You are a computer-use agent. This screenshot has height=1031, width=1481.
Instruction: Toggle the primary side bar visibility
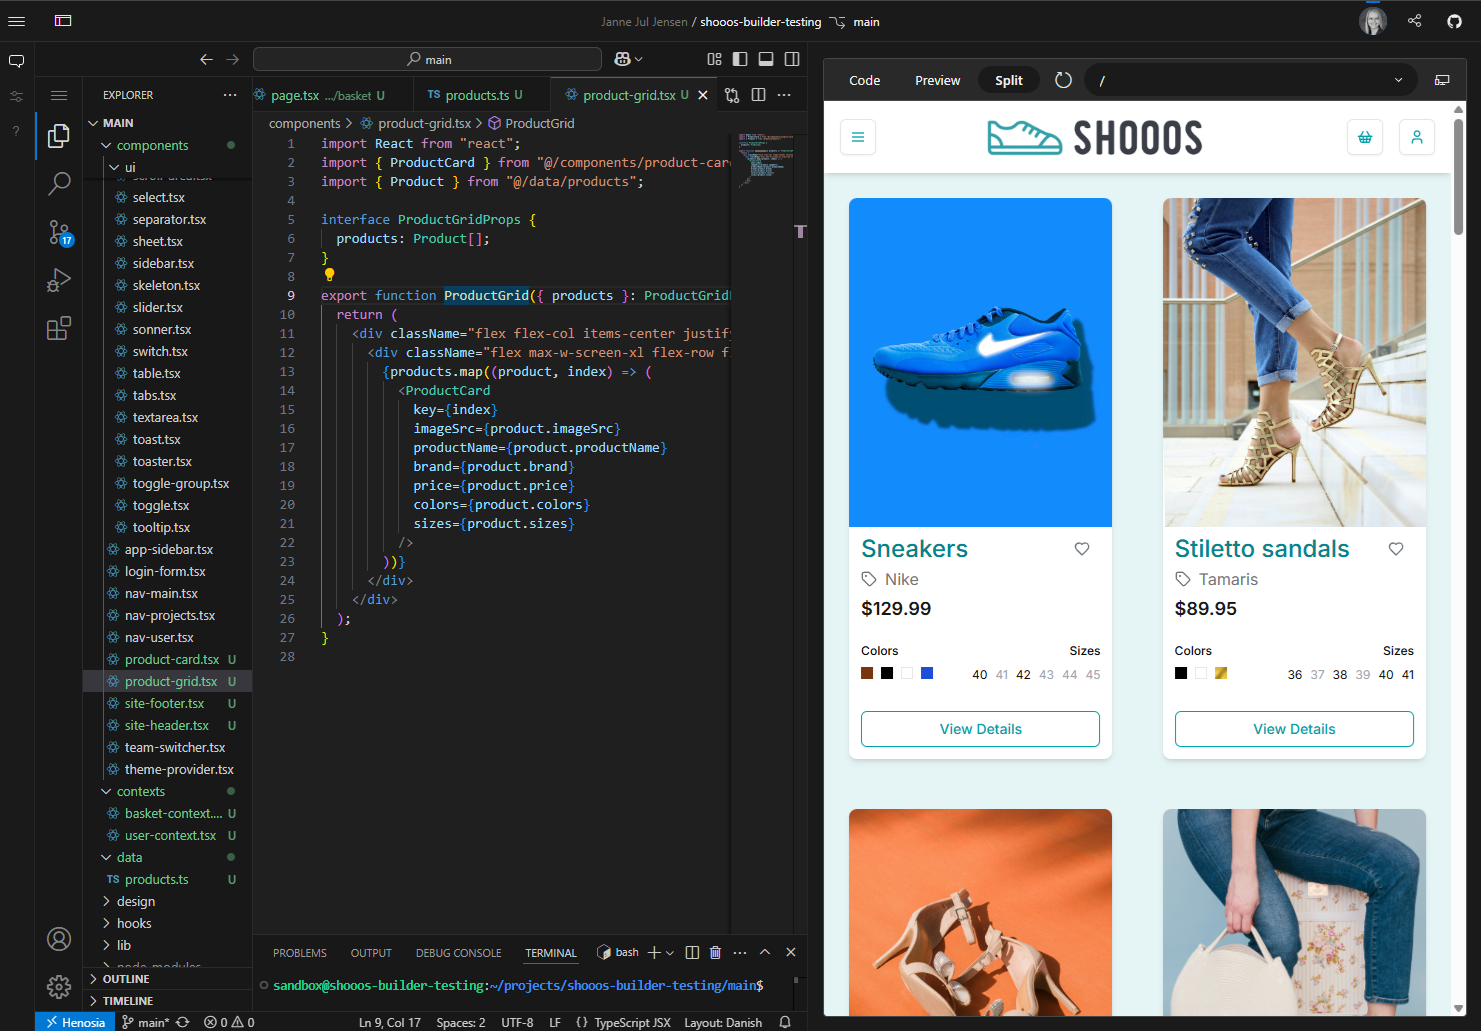click(x=740, y=60)
